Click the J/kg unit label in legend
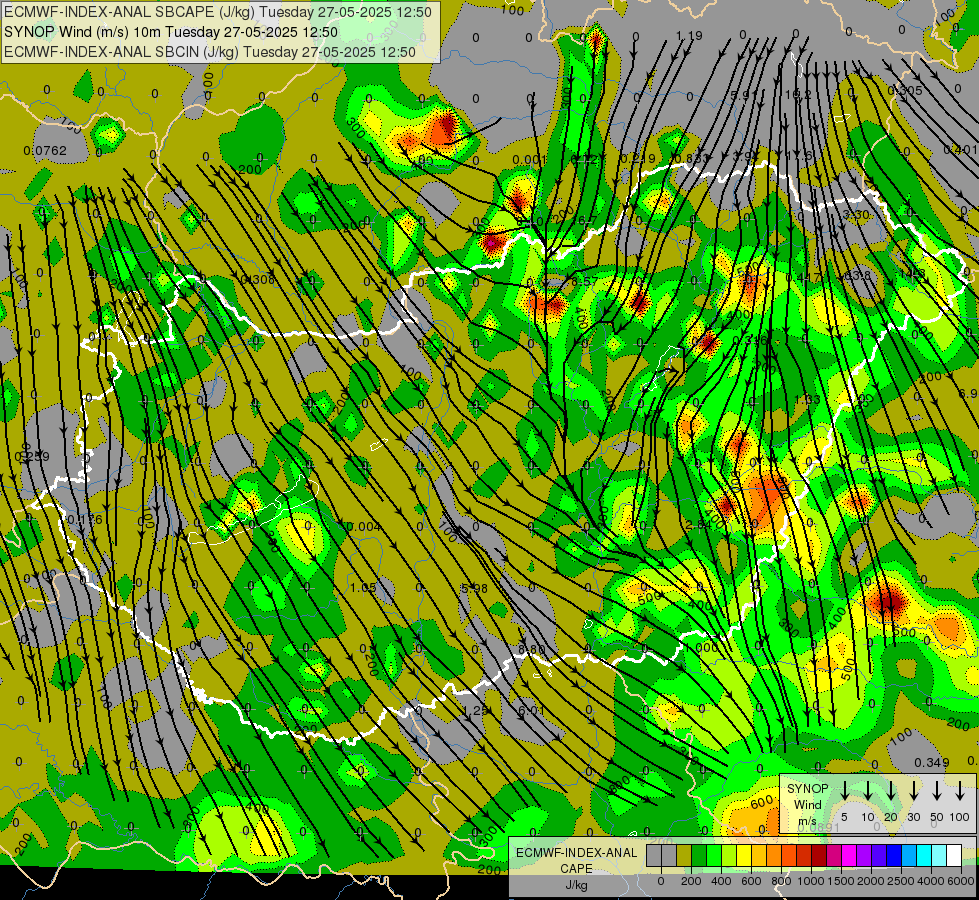The height and width of the screenshot is (900, 979). (x=576, y=885)
